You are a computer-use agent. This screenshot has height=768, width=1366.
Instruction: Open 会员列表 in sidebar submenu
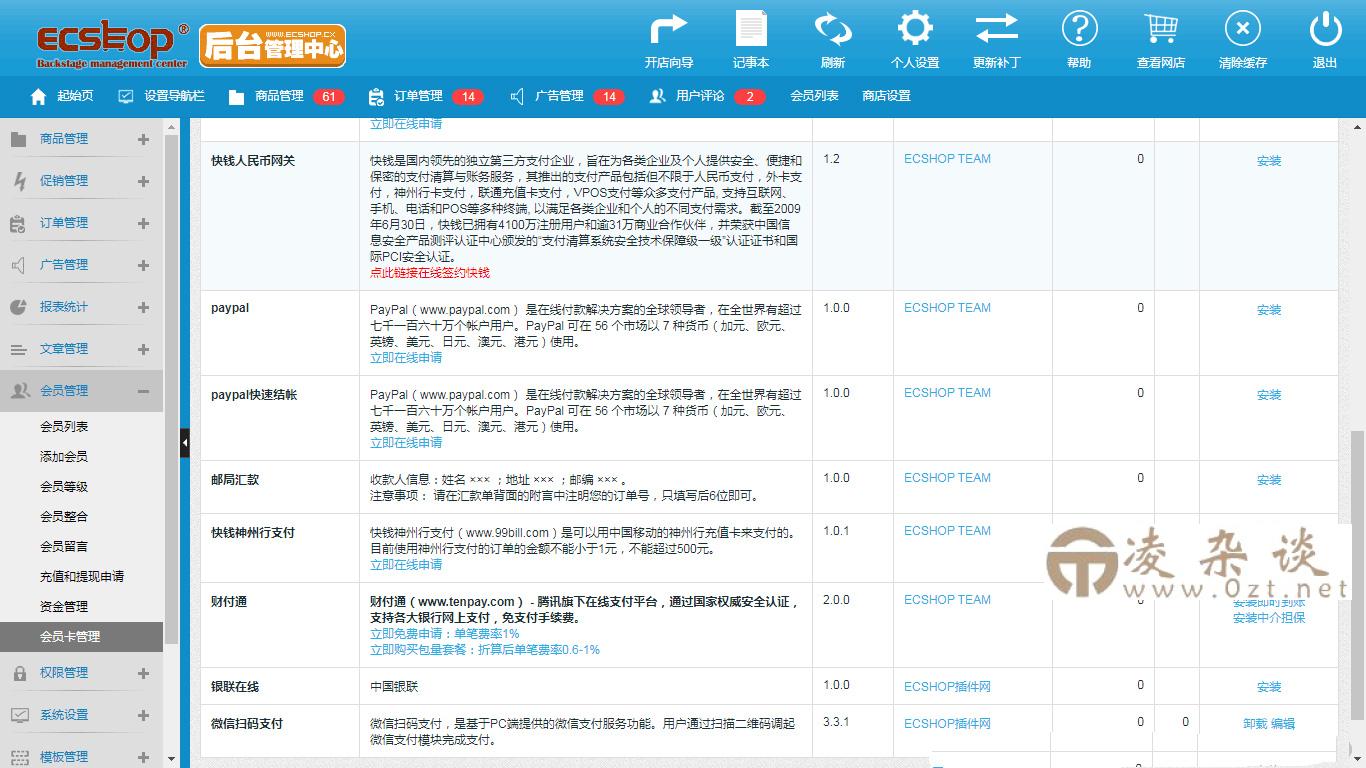(x=64, y=427)
